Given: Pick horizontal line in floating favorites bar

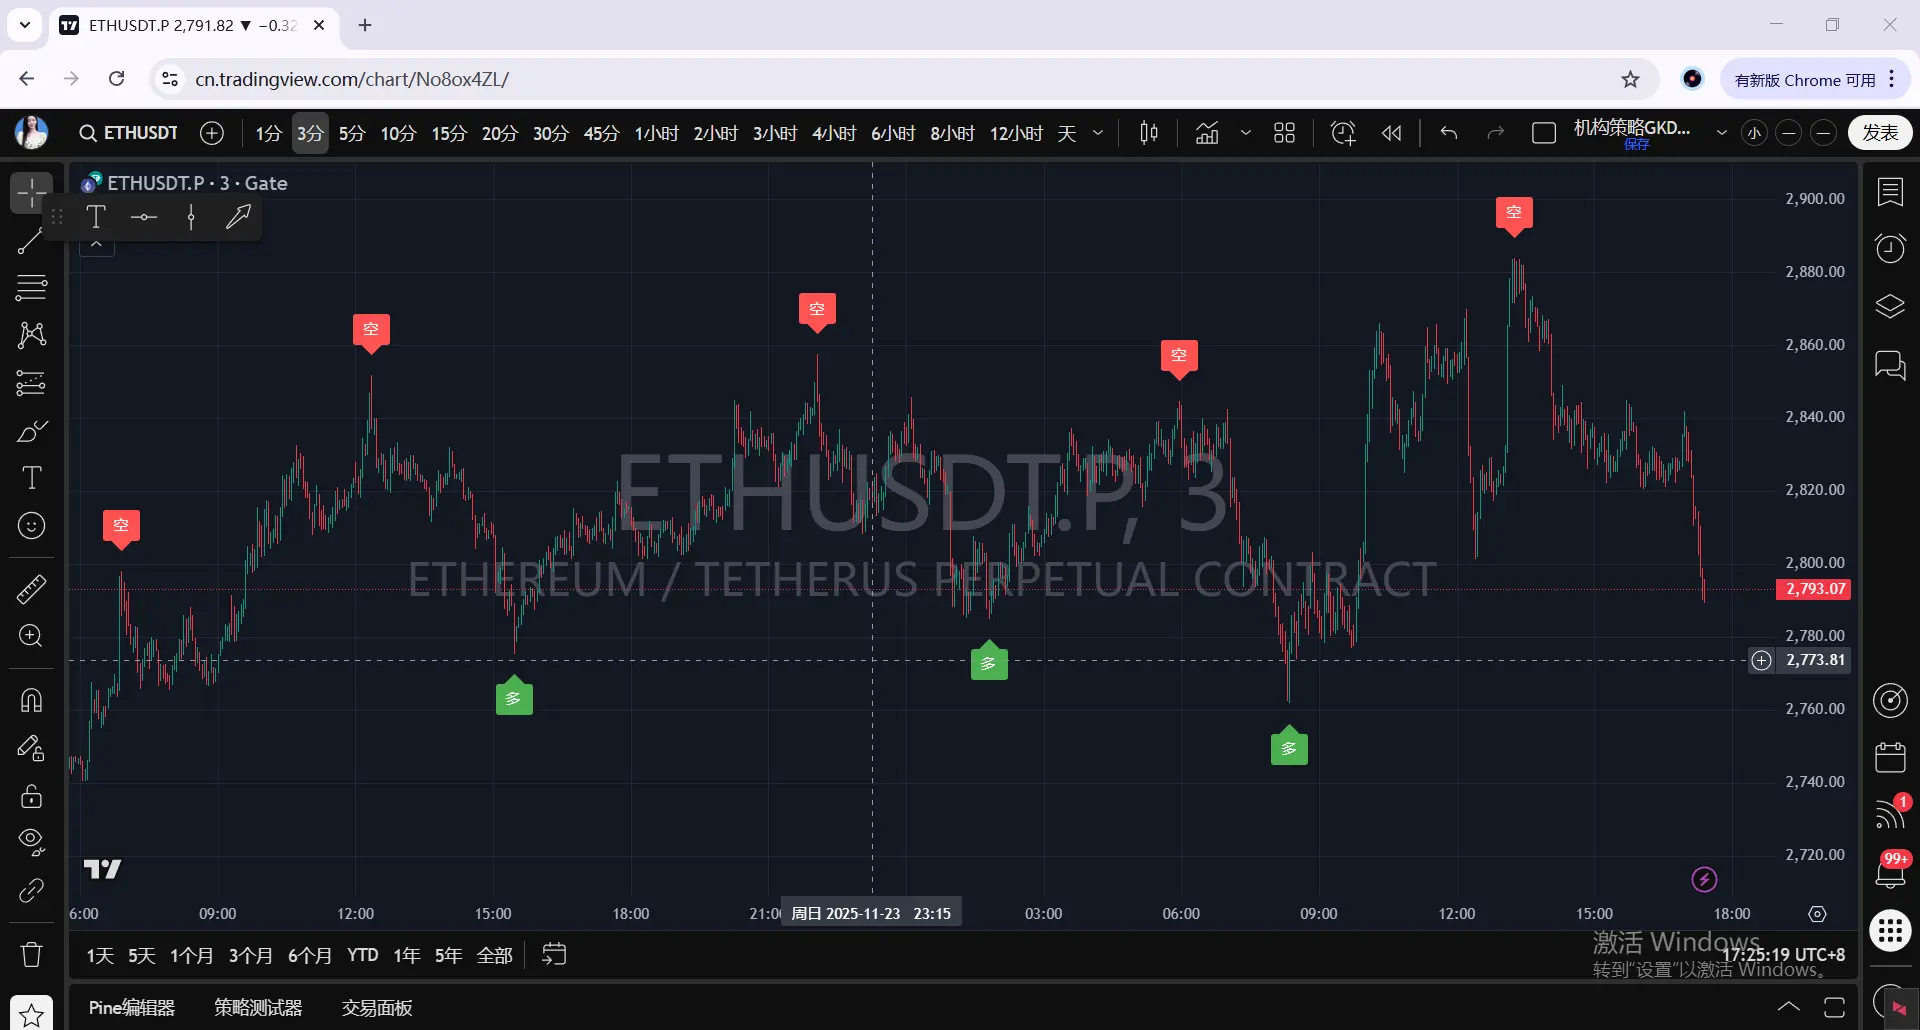Looking at the screenshot, I should point(144,217).
